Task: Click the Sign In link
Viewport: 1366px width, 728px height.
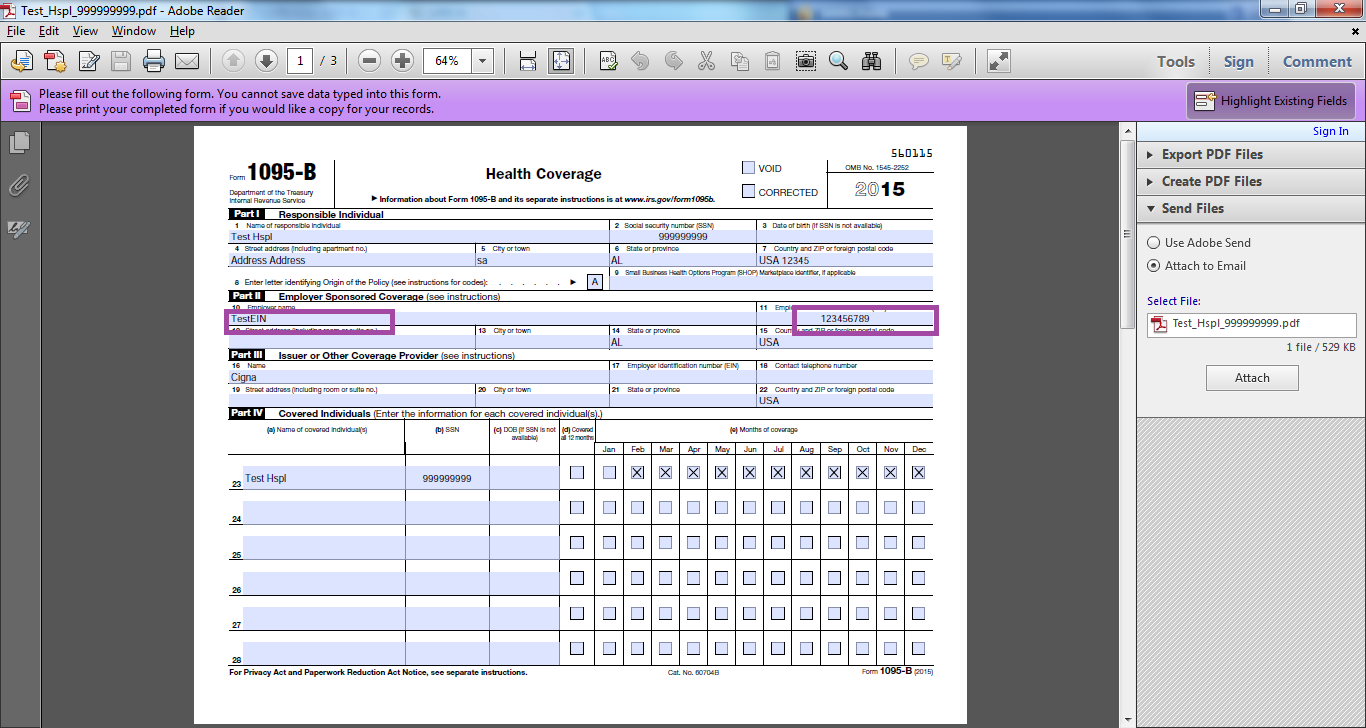Action: [1330, 131]
